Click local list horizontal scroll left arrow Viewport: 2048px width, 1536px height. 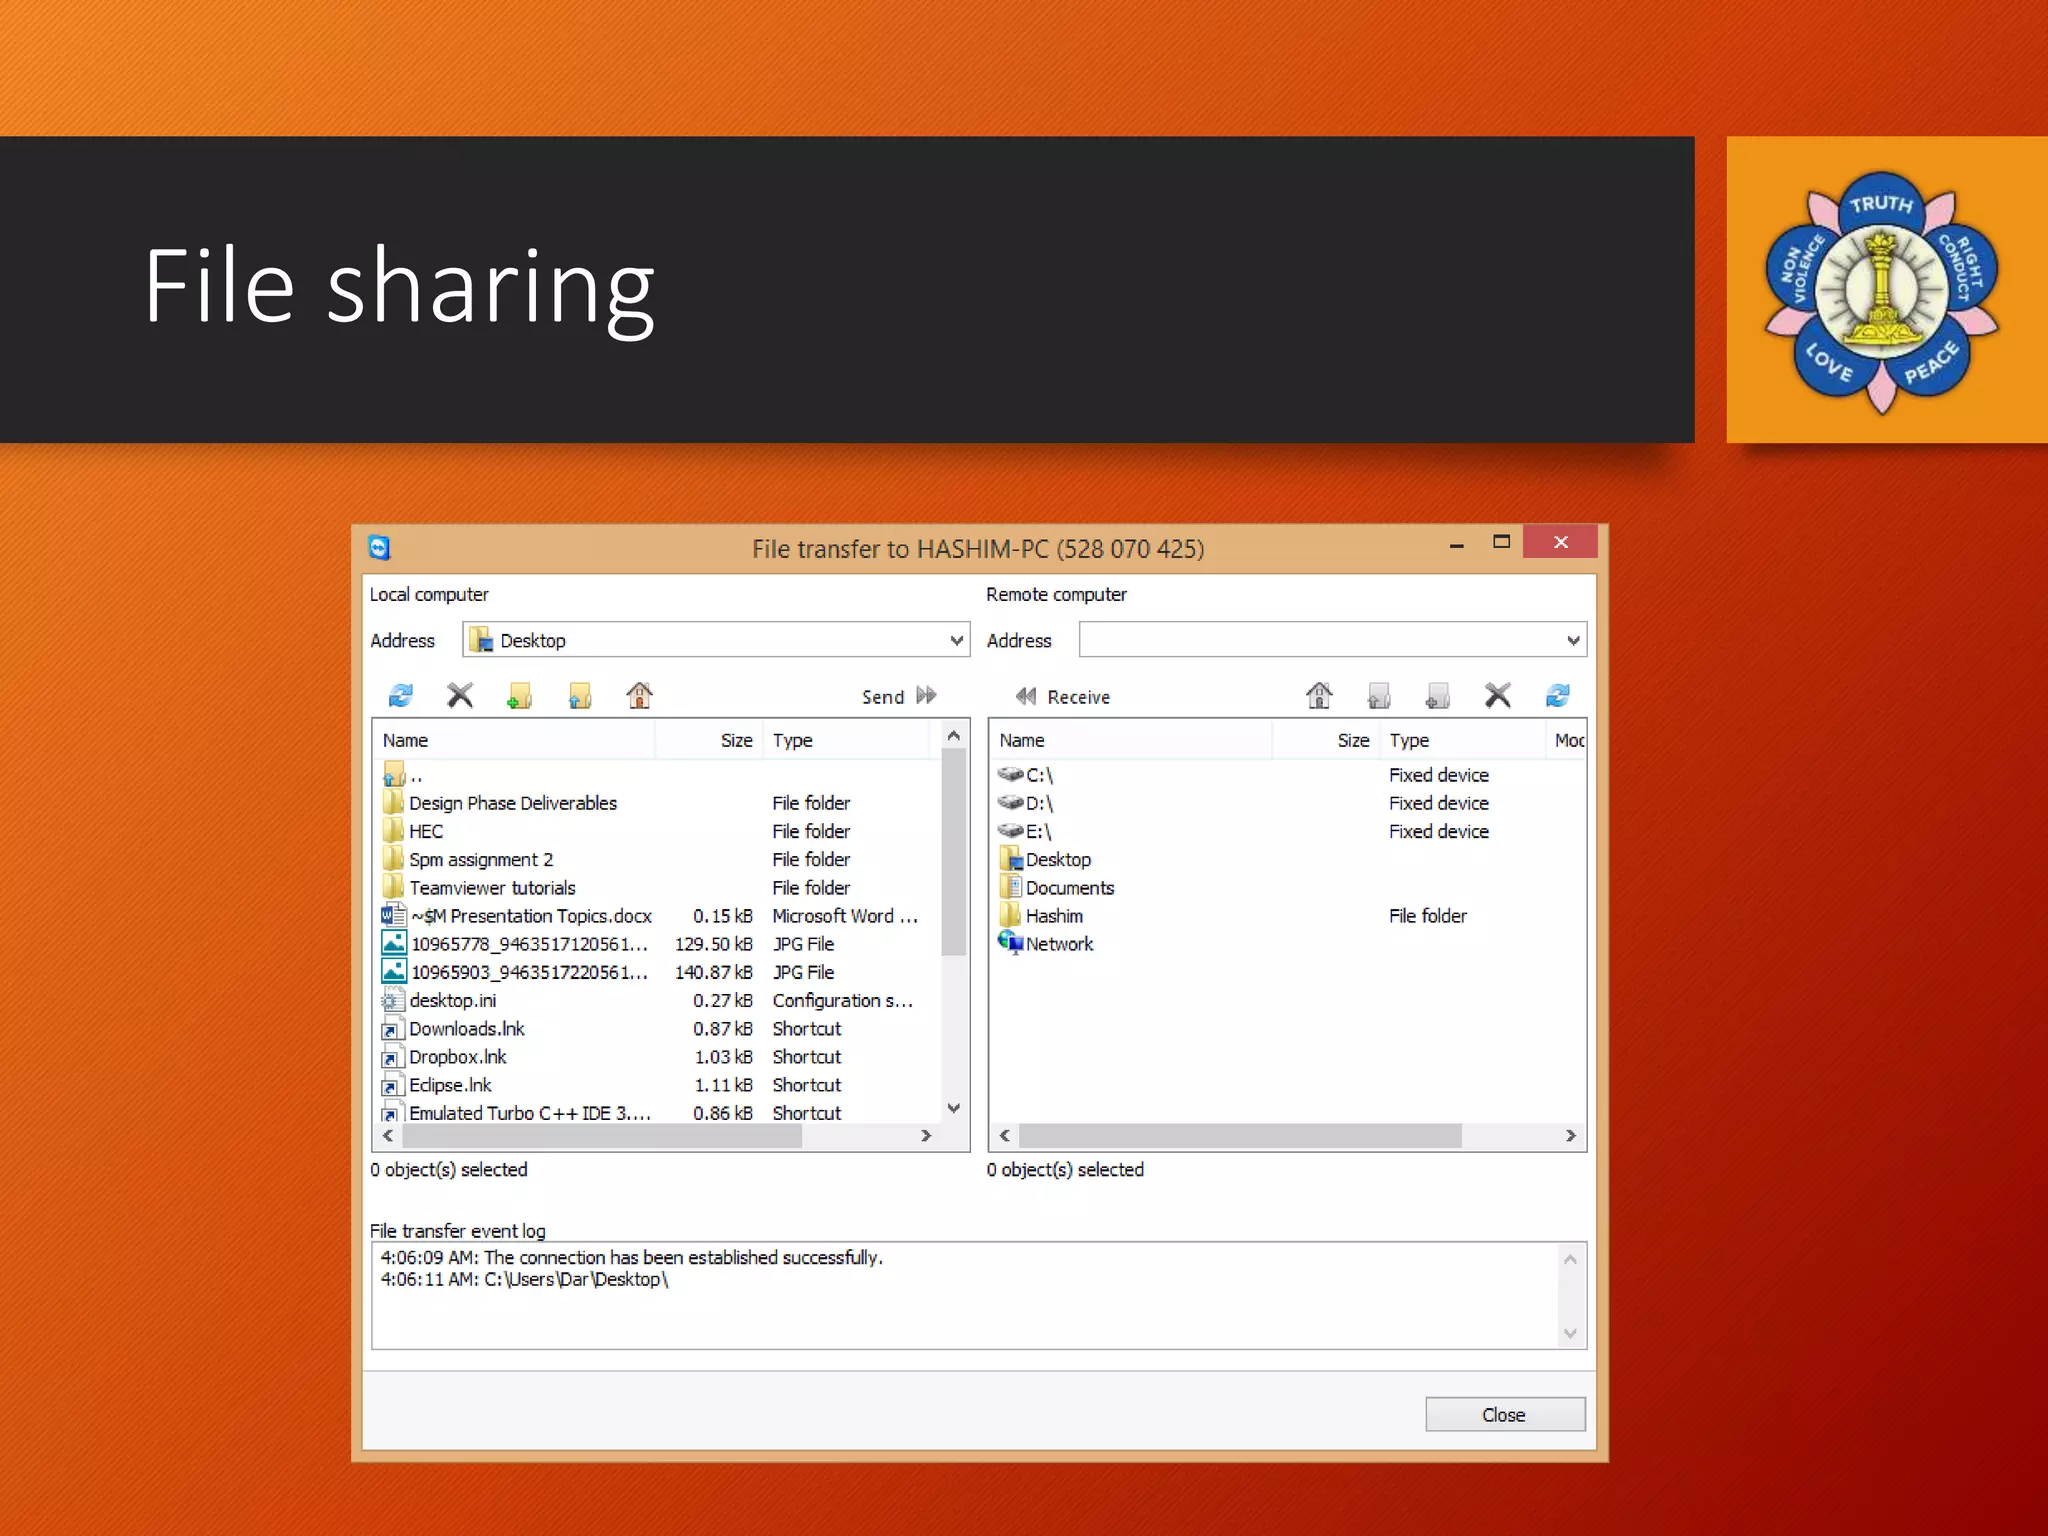tap(388, 1136)
